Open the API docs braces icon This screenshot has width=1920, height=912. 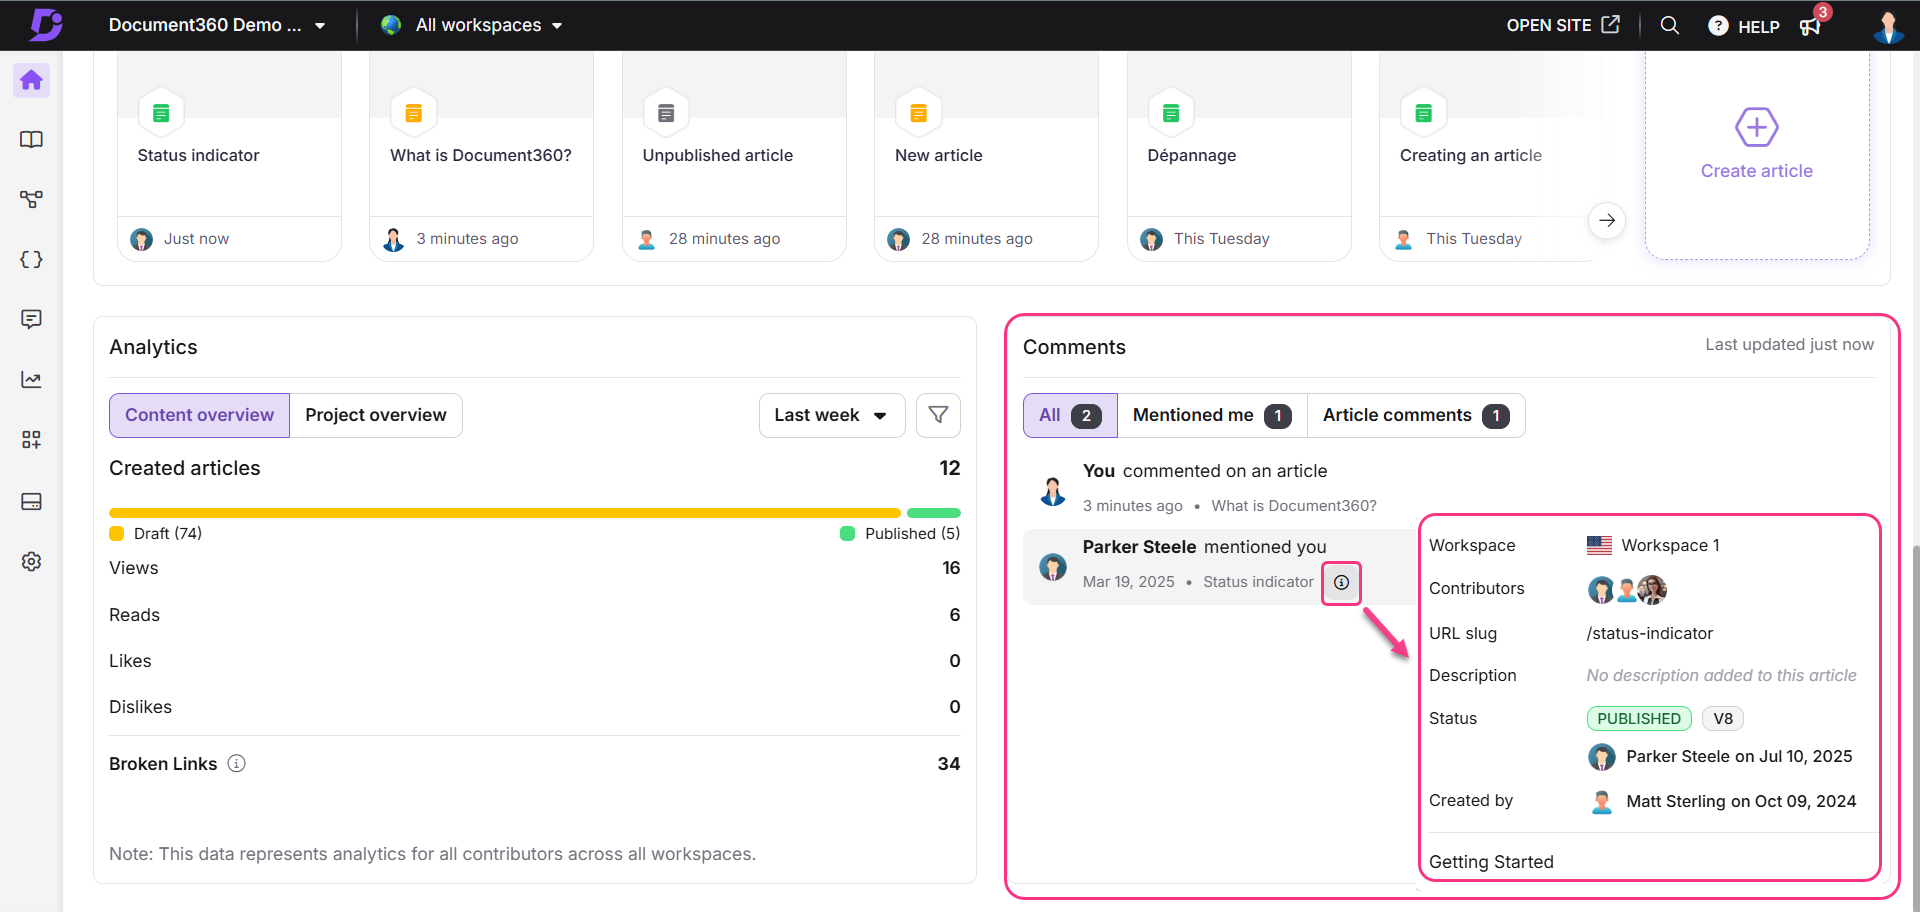(31, 260)
